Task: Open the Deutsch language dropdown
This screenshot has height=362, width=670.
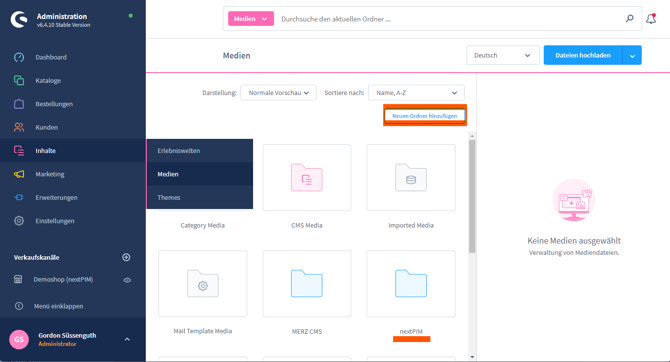Action: click(502, 55)
